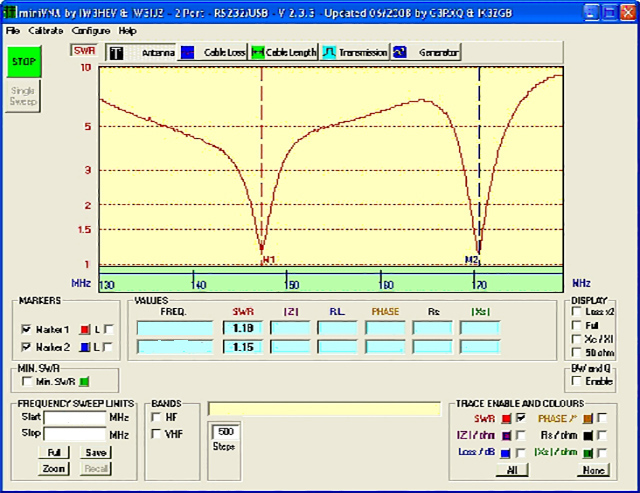Toggle the 50 ohm display checkbox
Screen dimensions: 640x493
coord(577,352)
